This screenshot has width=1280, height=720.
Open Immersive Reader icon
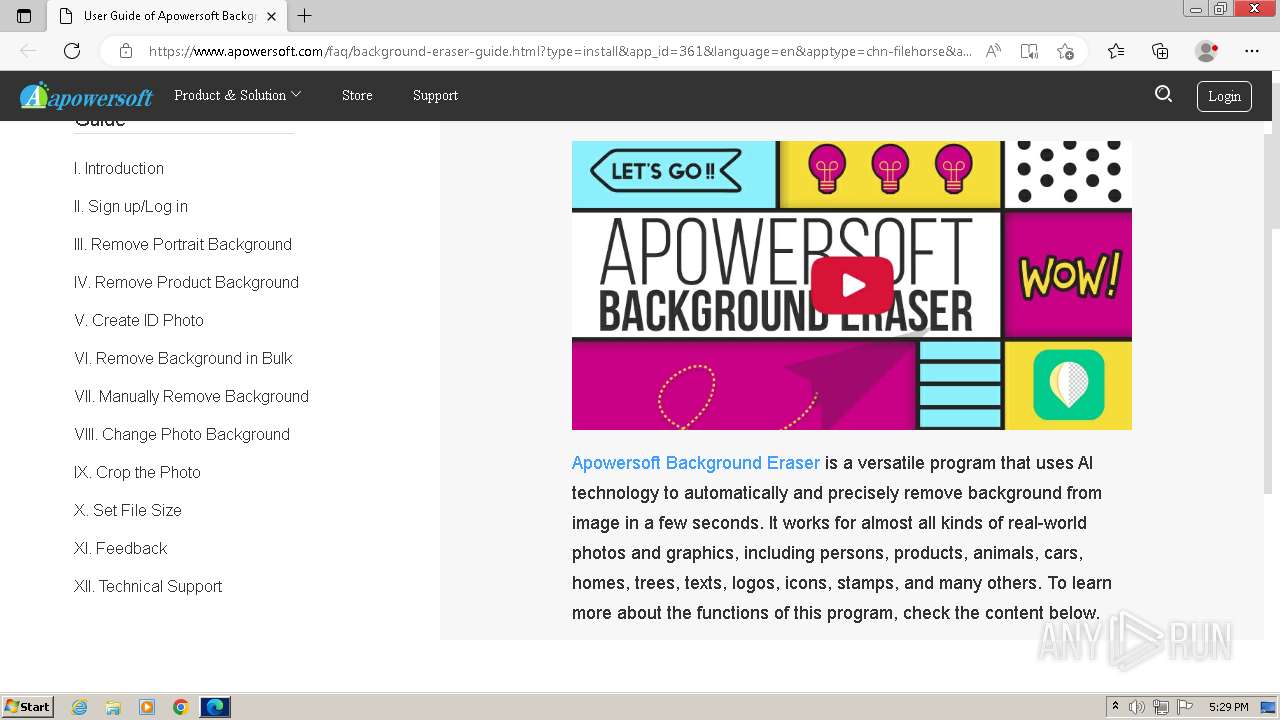pos(1029,51)
